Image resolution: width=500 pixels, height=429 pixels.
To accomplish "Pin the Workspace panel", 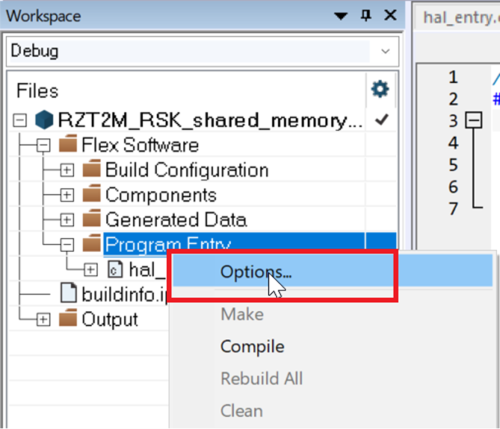I will [366, 15].
